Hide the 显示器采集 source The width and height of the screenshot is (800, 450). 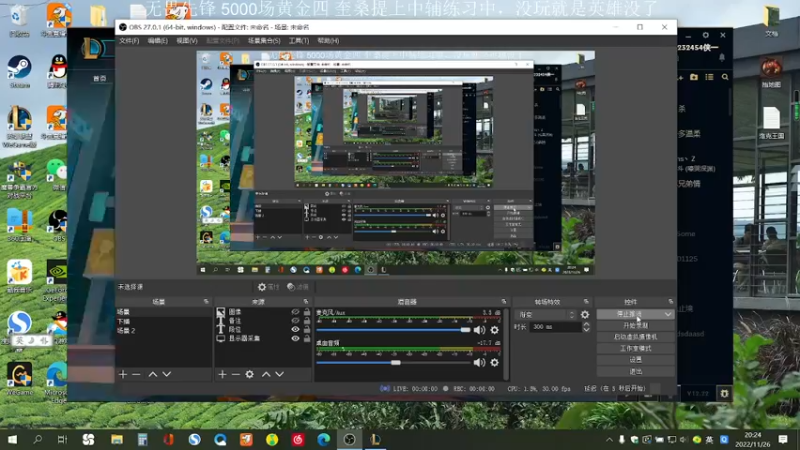pyautogui.click(x=295, y=338)
